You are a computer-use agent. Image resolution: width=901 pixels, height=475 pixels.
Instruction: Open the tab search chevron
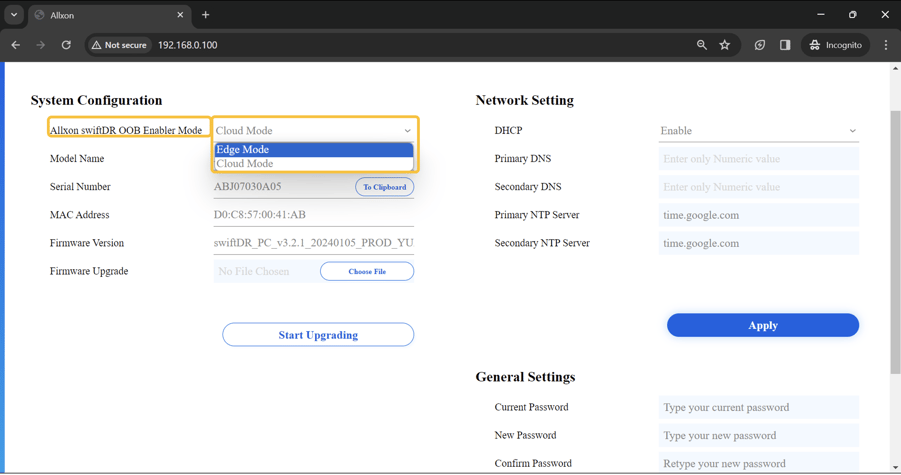click(x=14, y=15)
